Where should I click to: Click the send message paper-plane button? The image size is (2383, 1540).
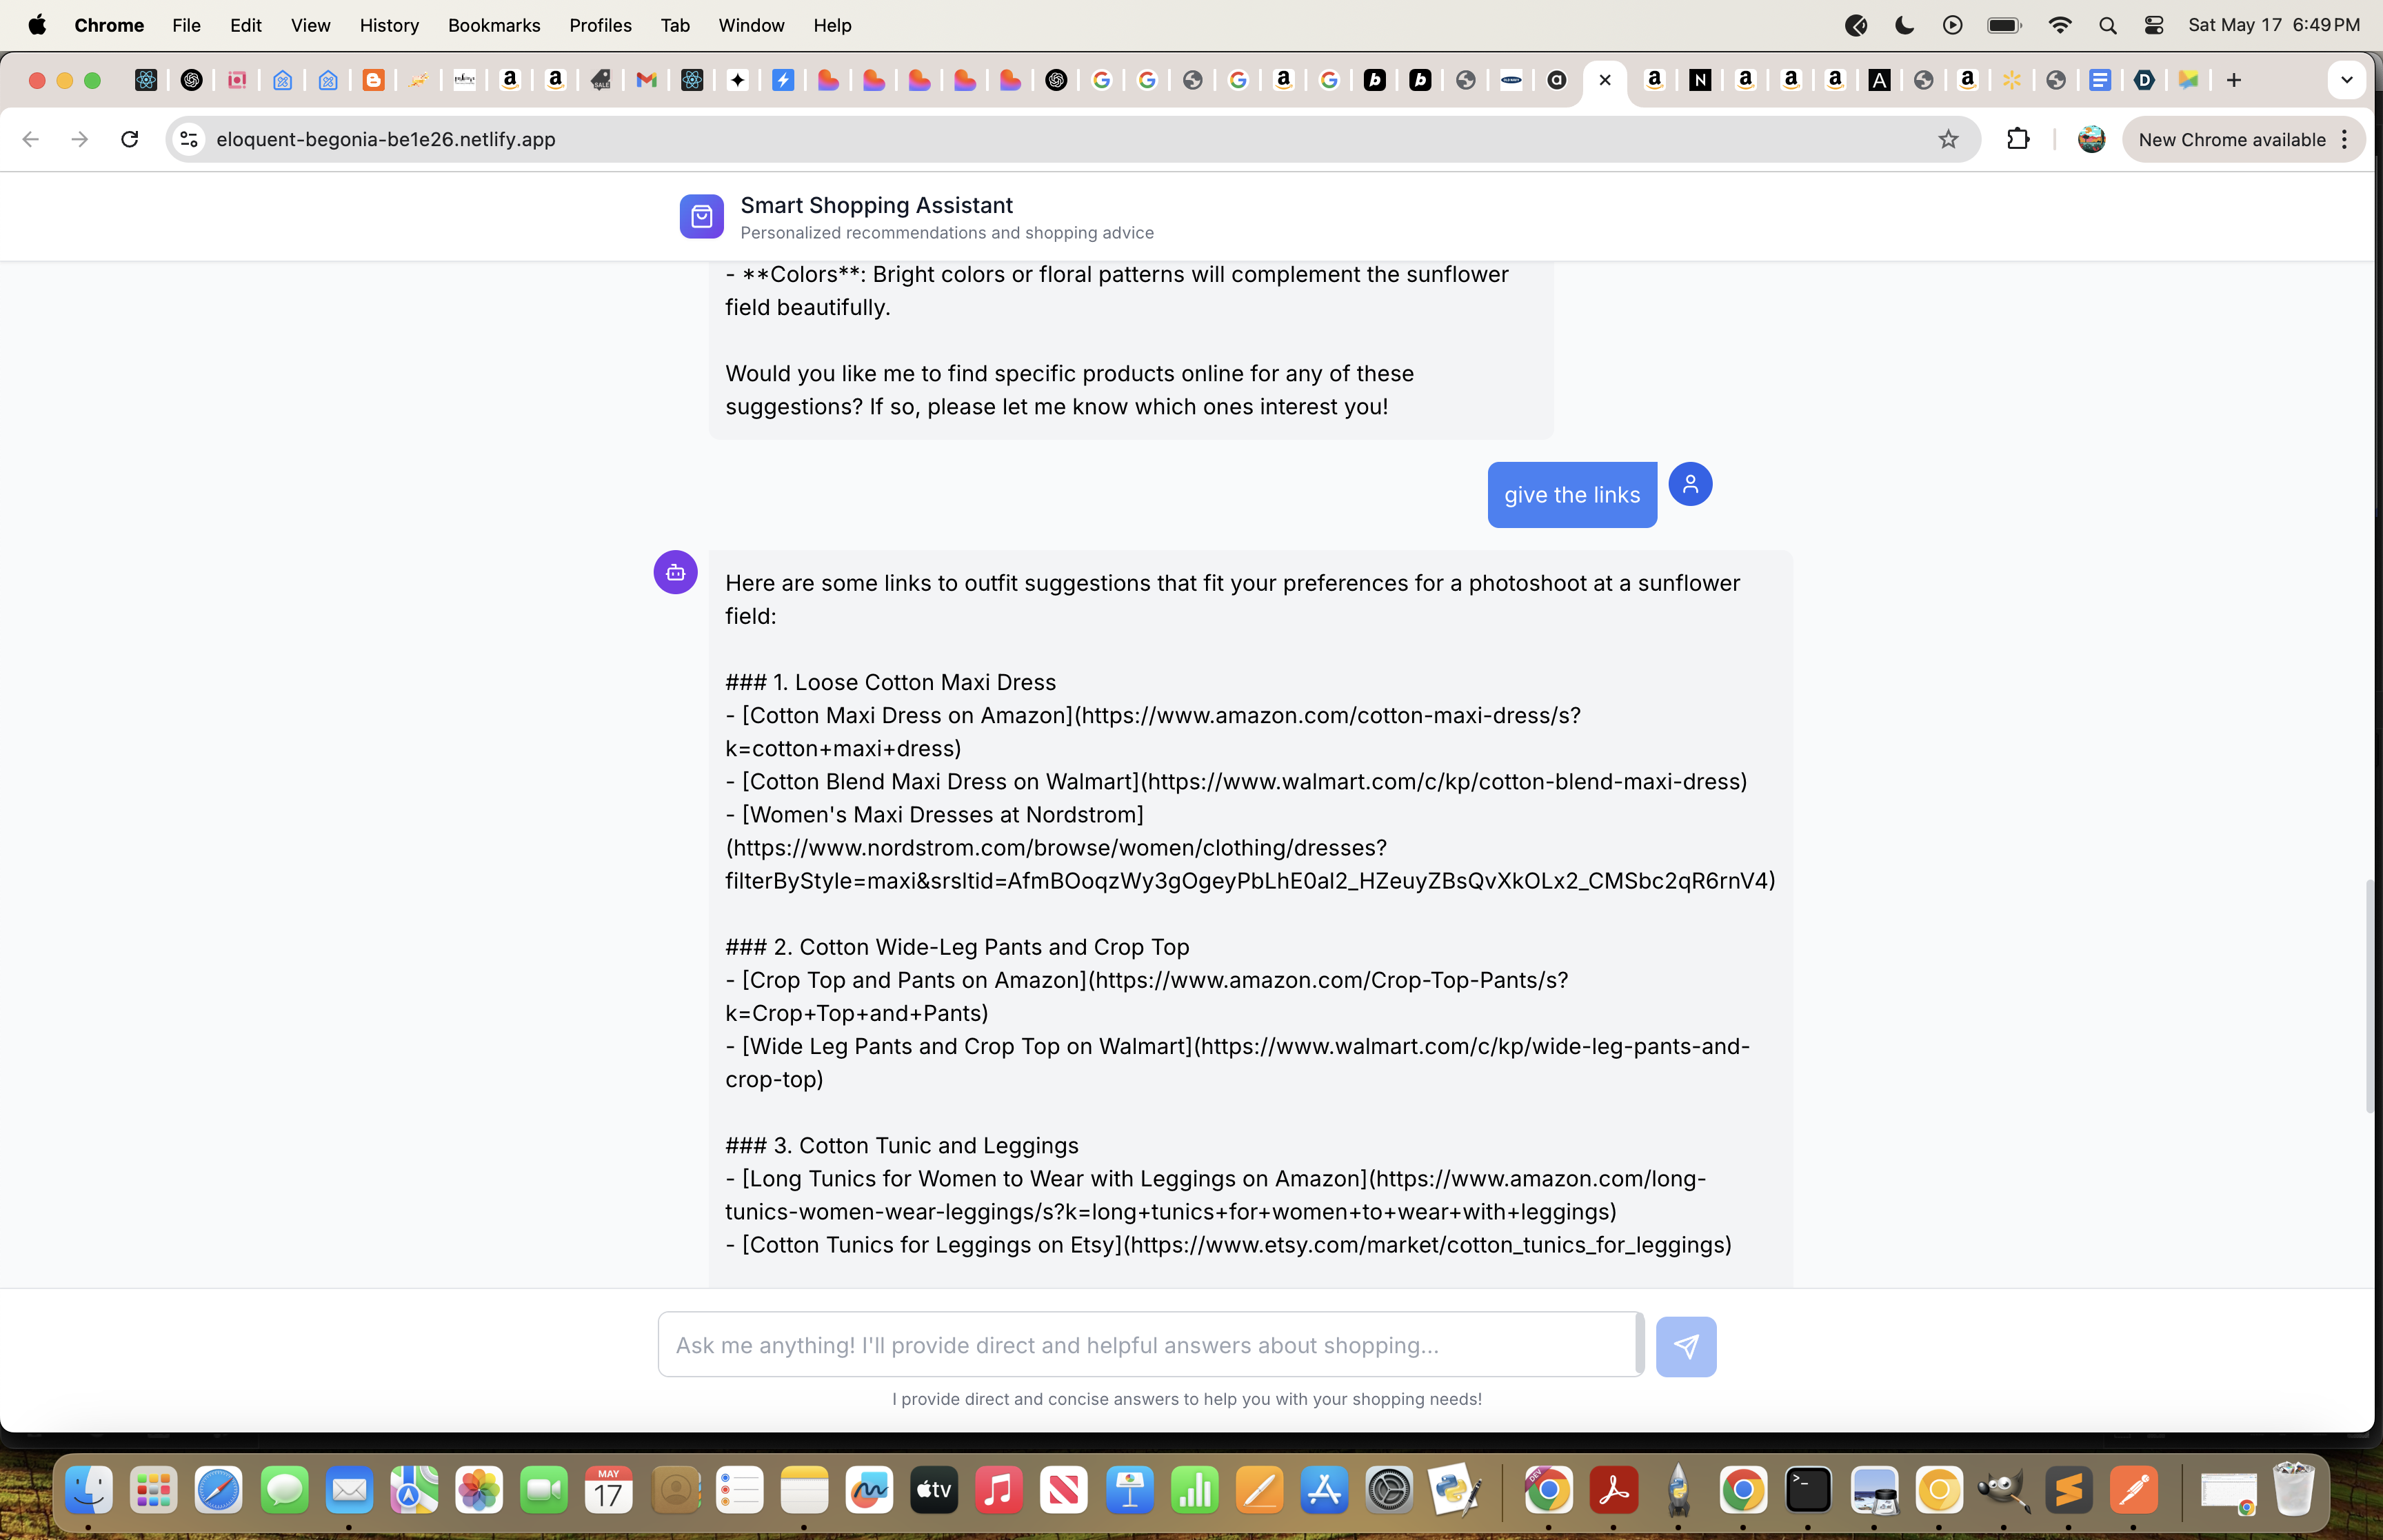click(1685, 1346)
